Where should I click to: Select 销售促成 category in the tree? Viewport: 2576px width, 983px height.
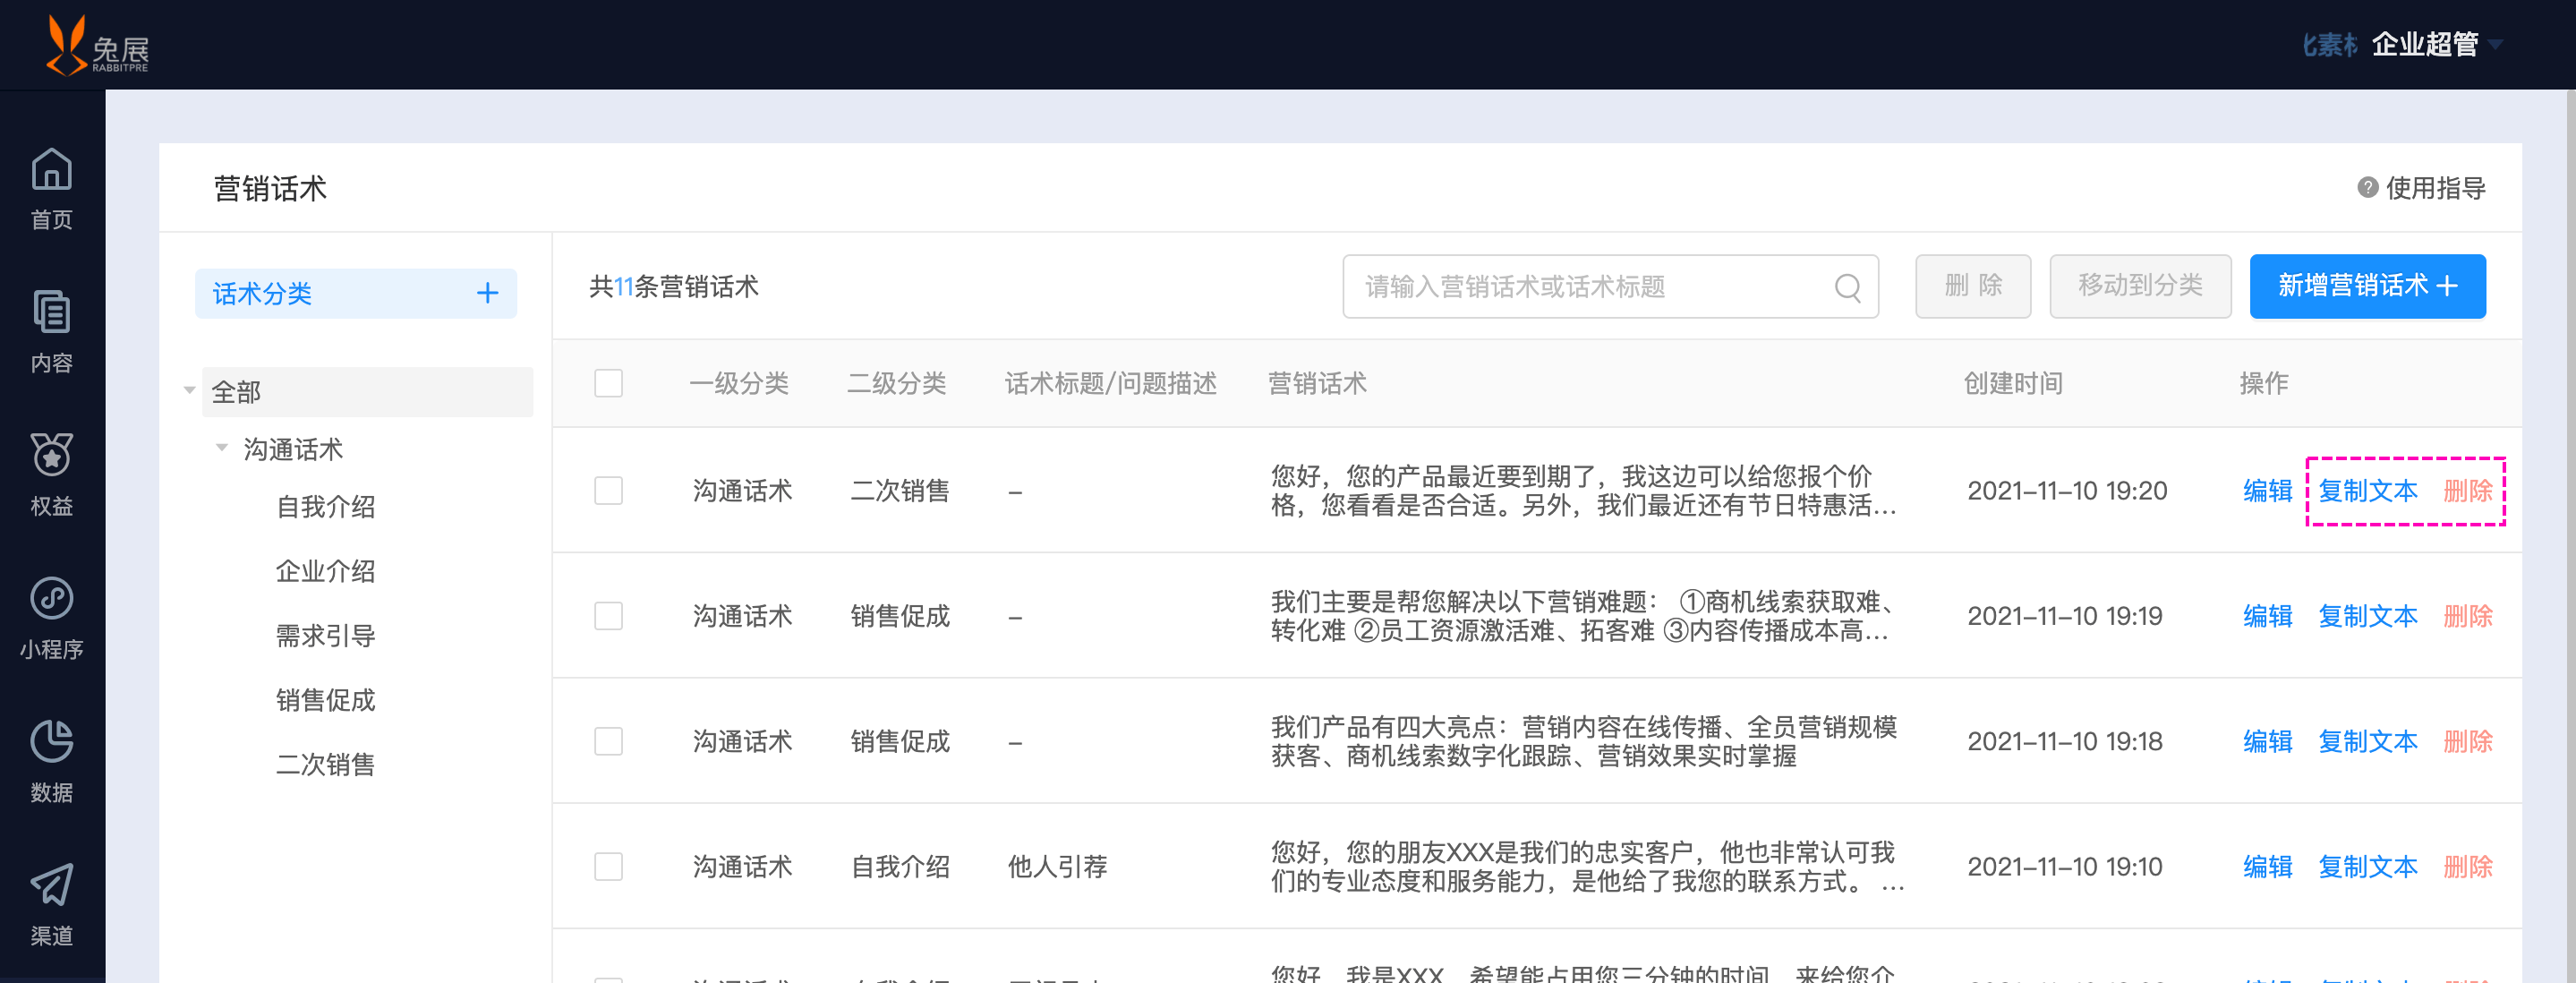pos(325,700)
